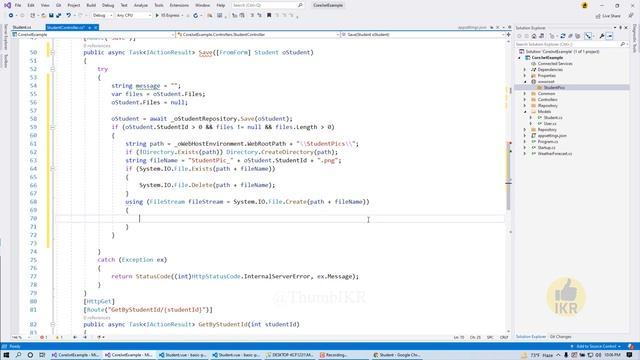Open the Any CPU platform dropdown
The width and height of the screenshot is (640, 360).
tap(133, 16)
